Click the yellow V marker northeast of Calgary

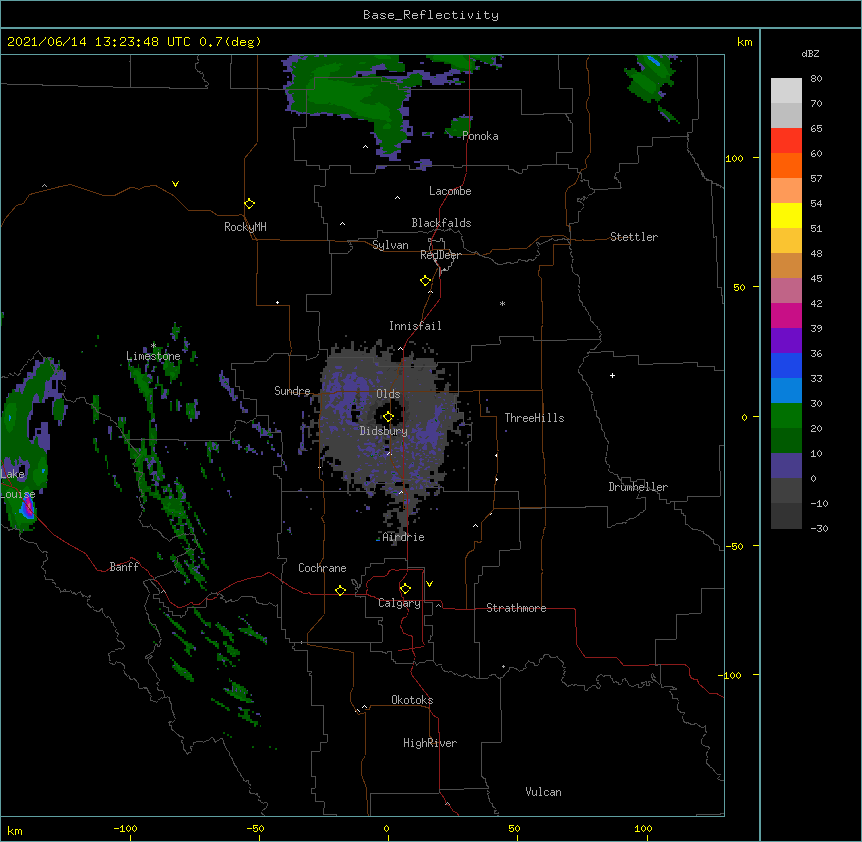(429, 584)
